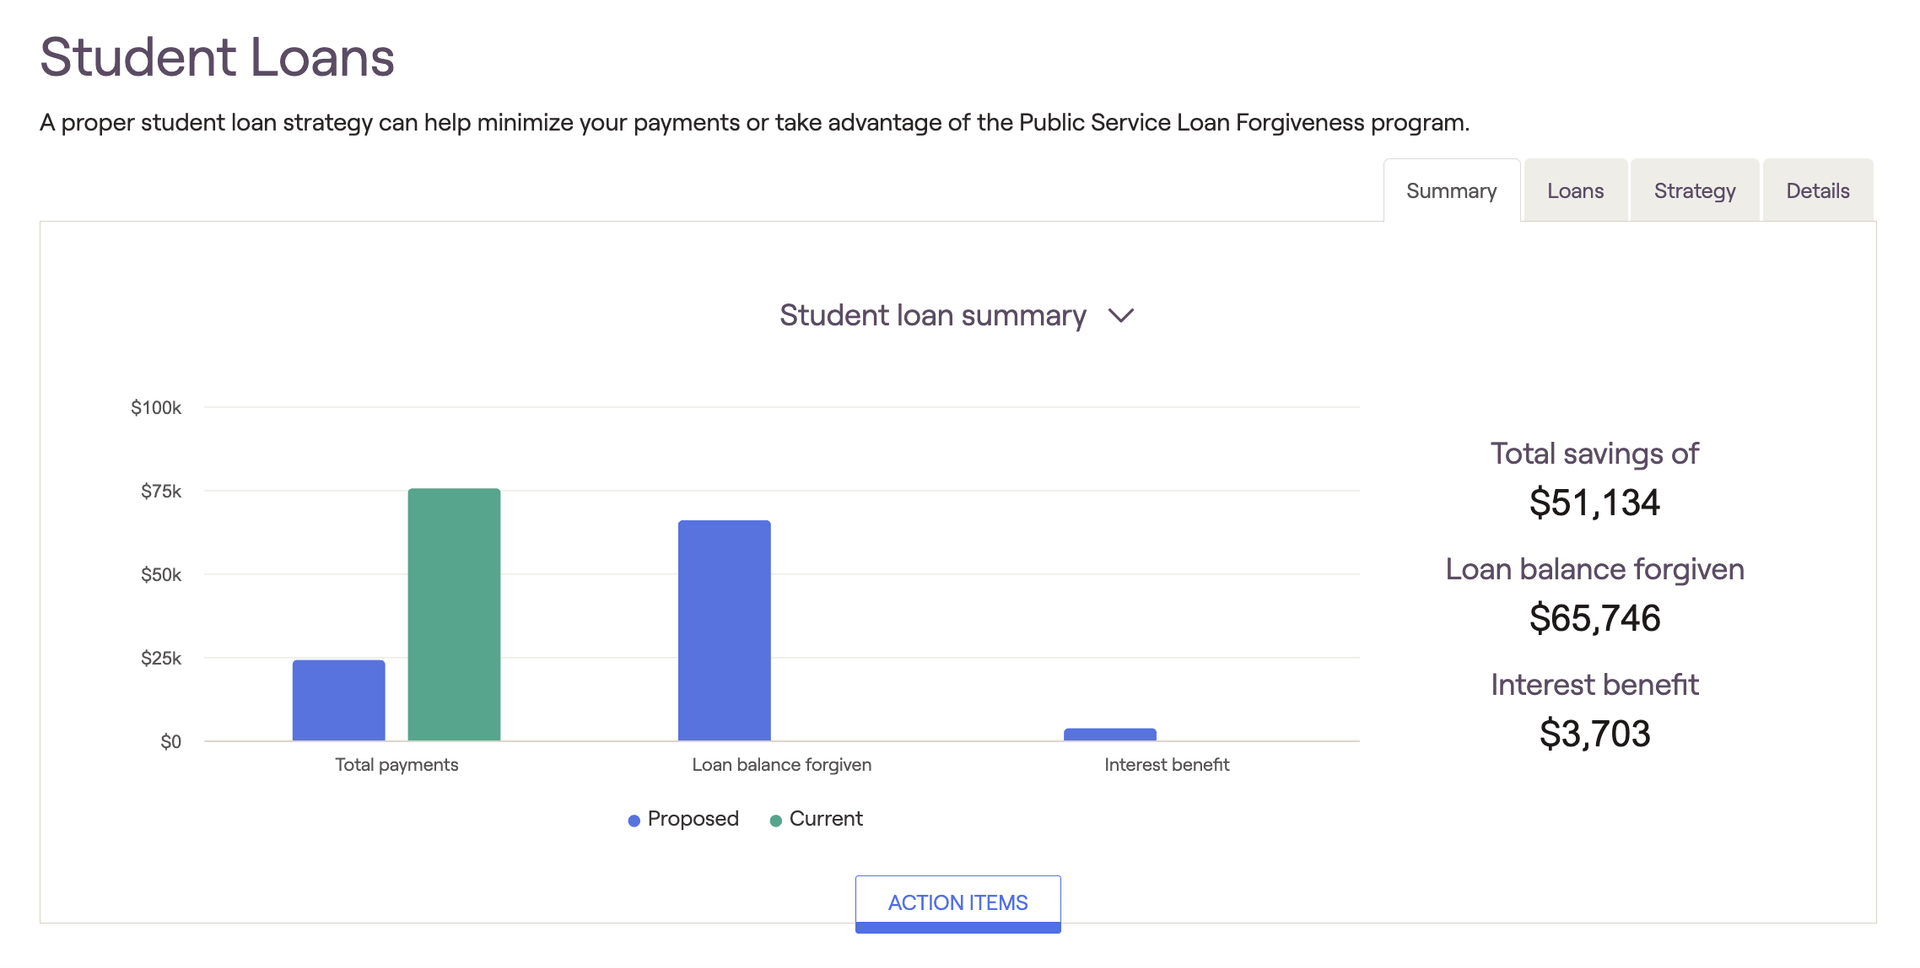Click the $51,134 total savings amount
The width and height of the screenshot is (1920, 968).
[1594, 503]
